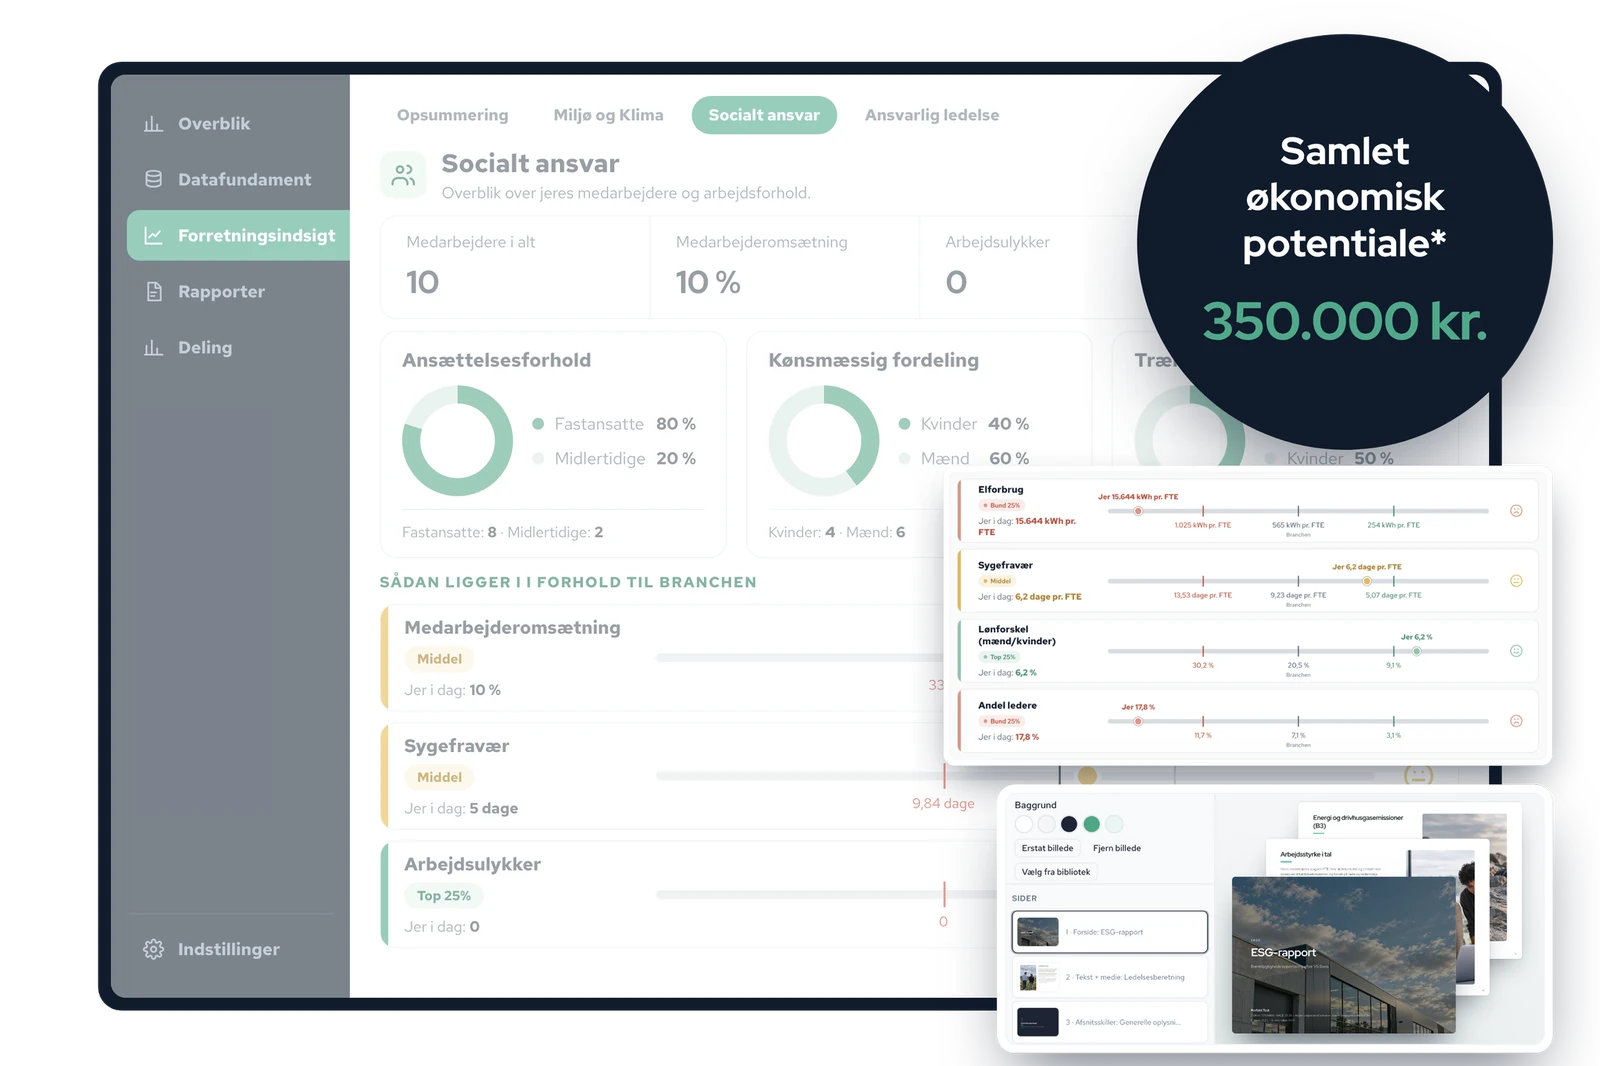Click the Rapporter document icon
1600x1066 pixels.
tap(154, 292)
